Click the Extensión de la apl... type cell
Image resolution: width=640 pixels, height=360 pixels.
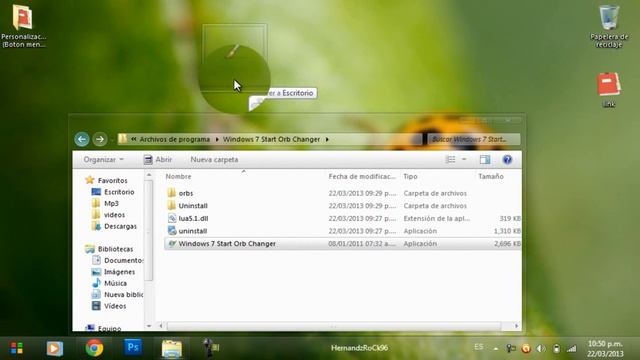(x=437, y=218)
